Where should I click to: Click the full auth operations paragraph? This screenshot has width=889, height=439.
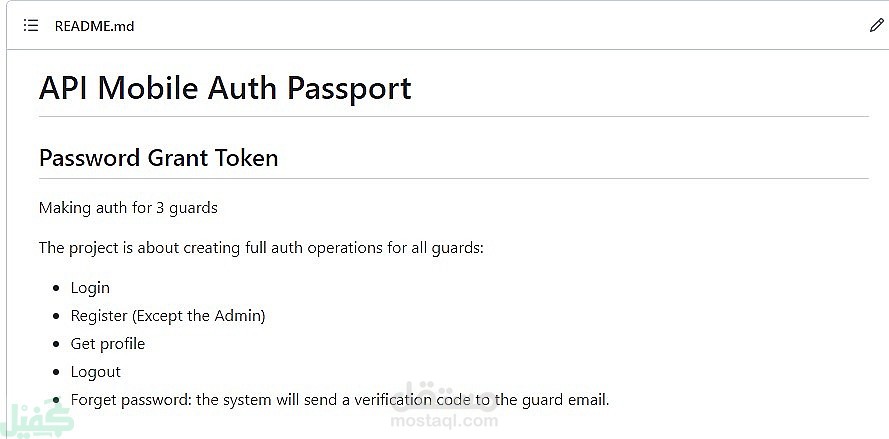coord(261,248)
